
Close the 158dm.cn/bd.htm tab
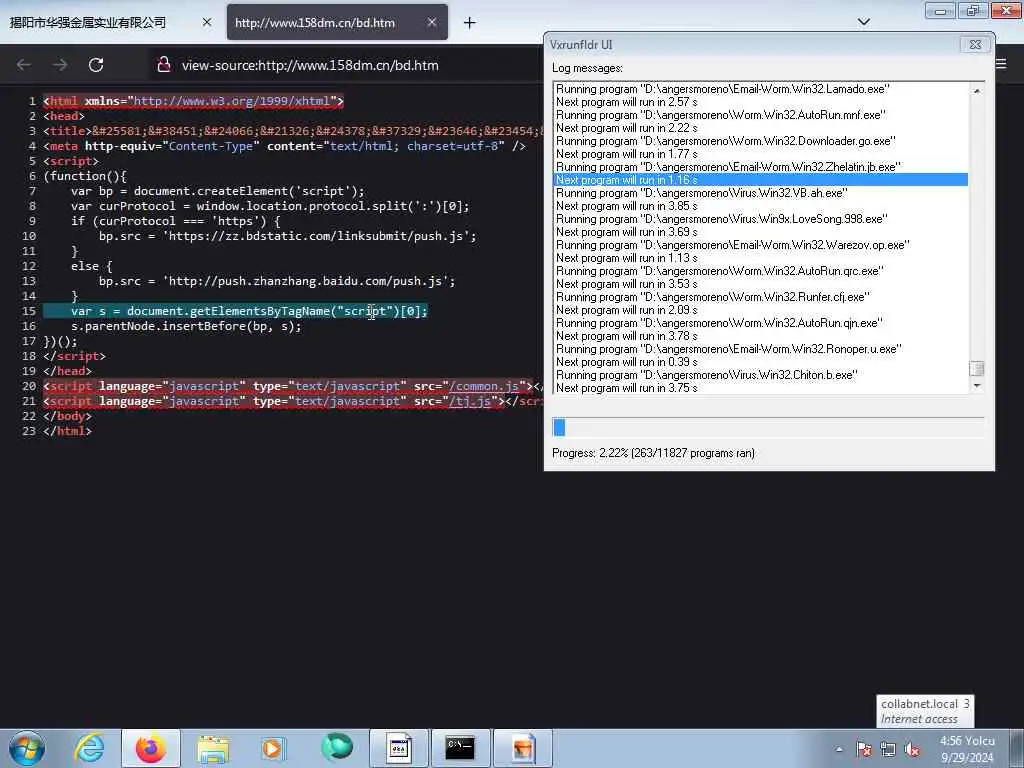tap(432, 22)
